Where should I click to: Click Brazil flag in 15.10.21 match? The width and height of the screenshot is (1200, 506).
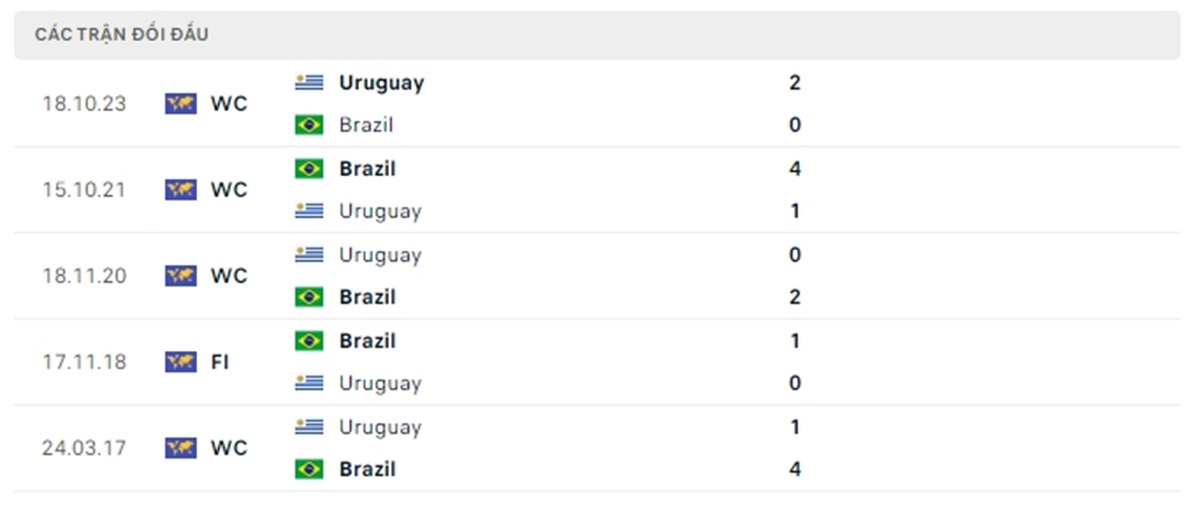(309, 169)
